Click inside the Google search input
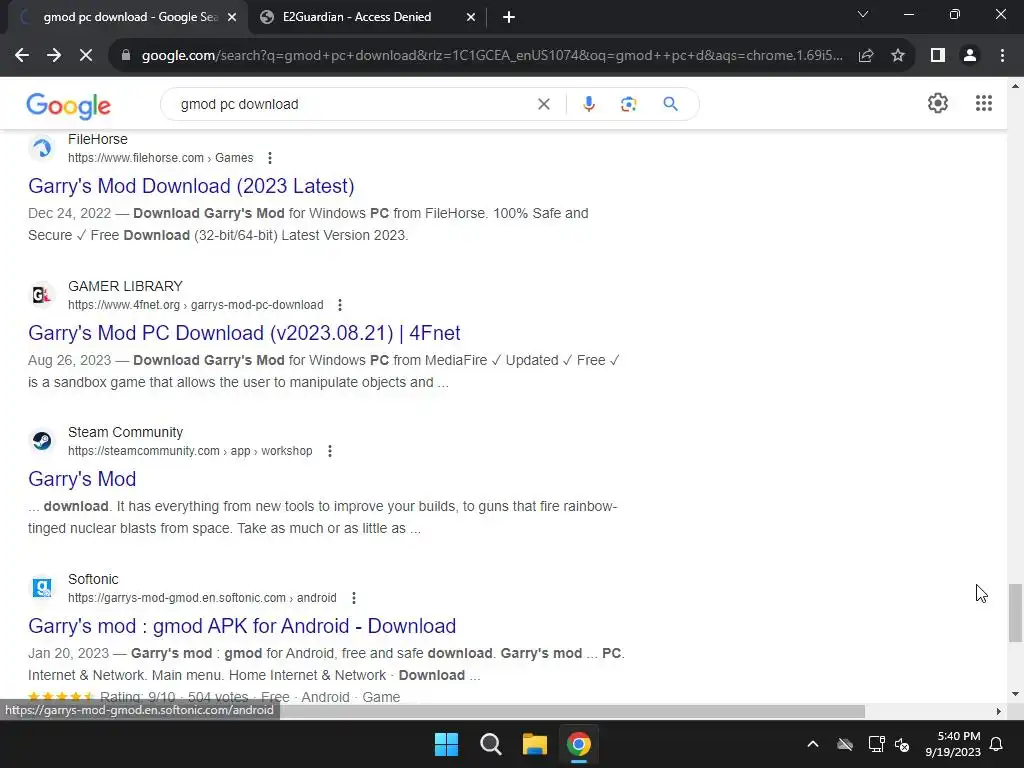 coord(353,104)
